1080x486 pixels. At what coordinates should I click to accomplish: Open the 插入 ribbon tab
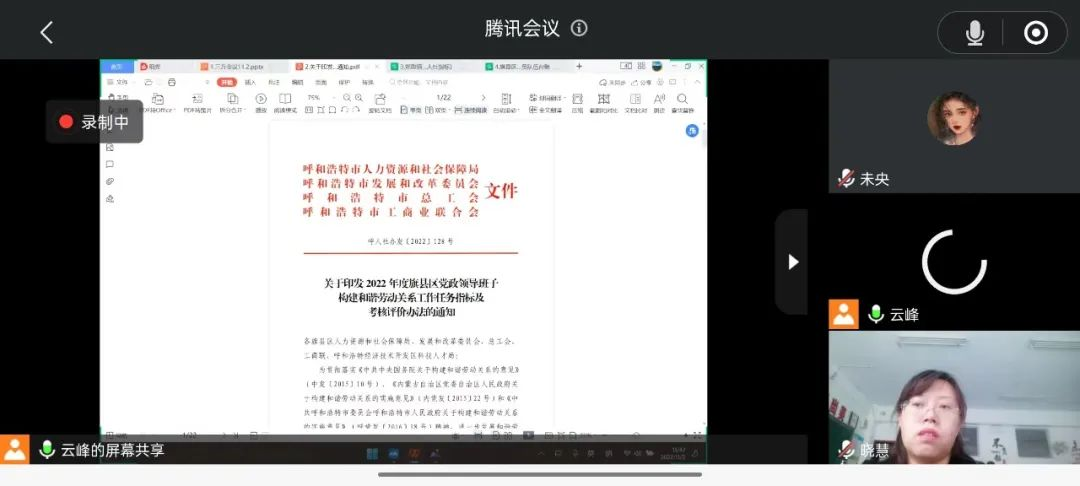tap(250, 82)
